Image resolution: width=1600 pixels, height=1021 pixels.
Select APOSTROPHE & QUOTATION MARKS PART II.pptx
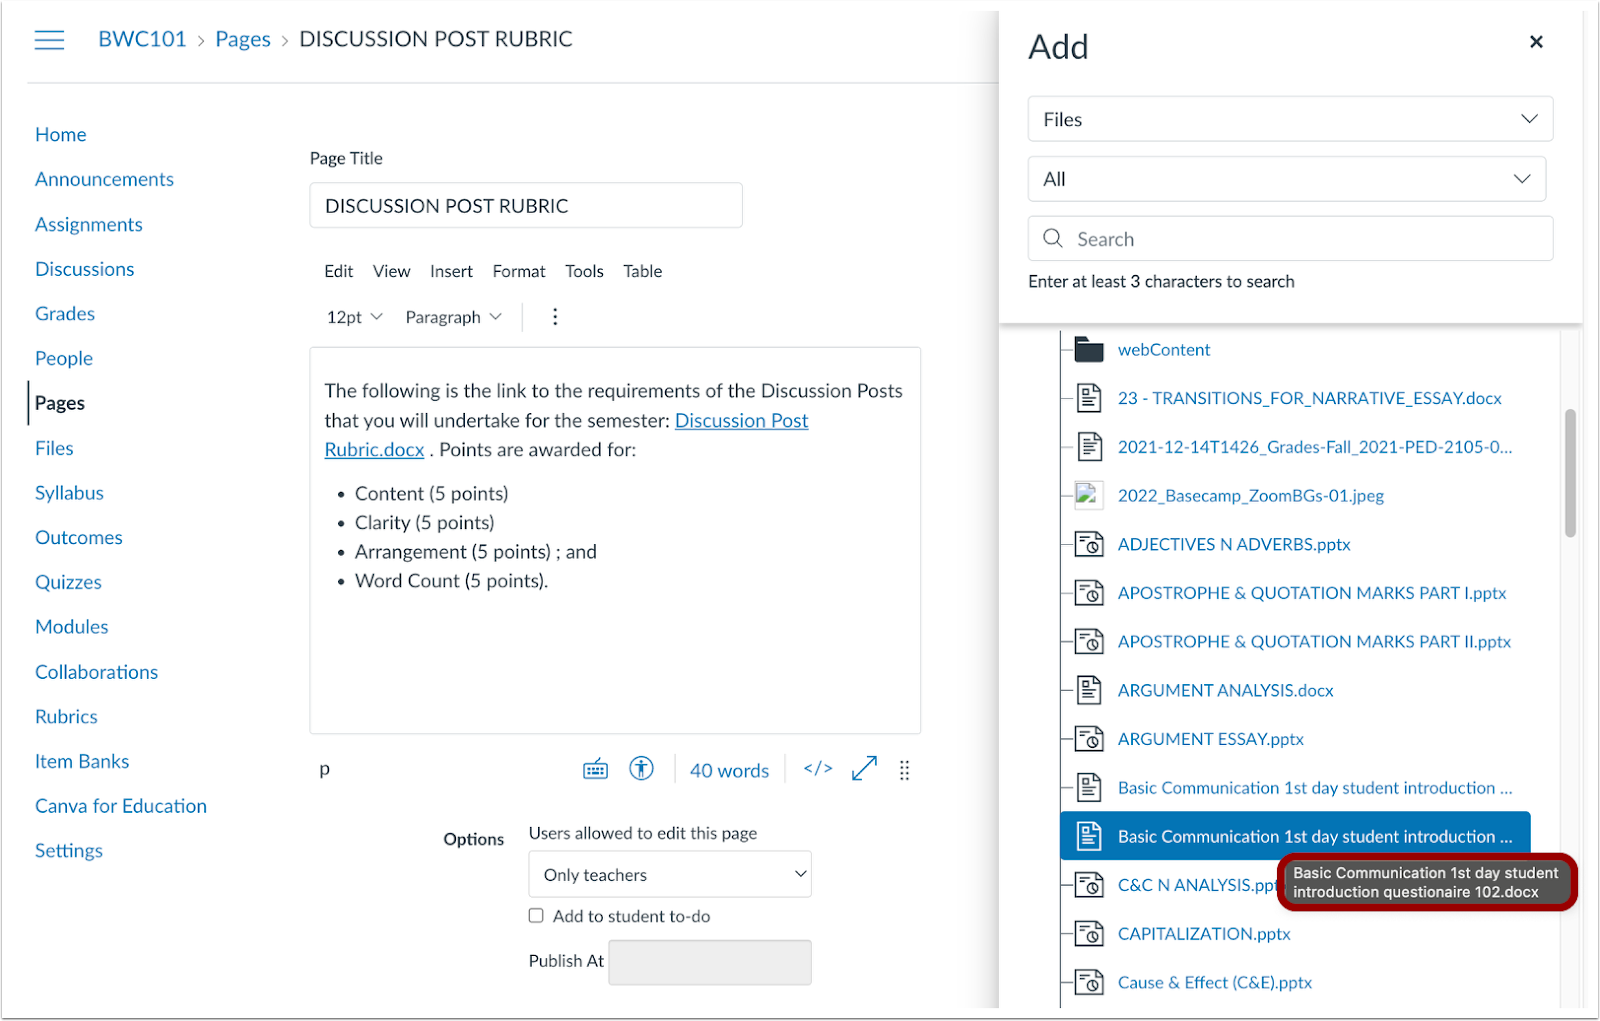click(x=1313, y=641)
